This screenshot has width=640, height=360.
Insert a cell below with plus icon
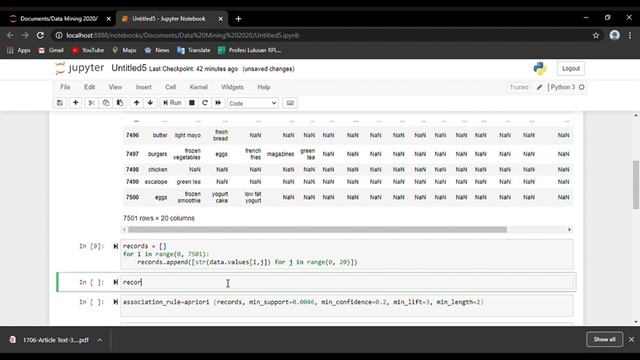(76, 103)
